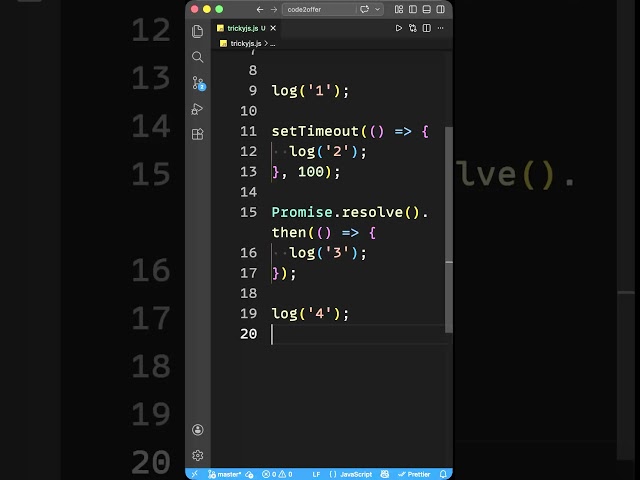Open notifications bell in status bar
The height and width of the screenshot is (480, 640).
443,474
